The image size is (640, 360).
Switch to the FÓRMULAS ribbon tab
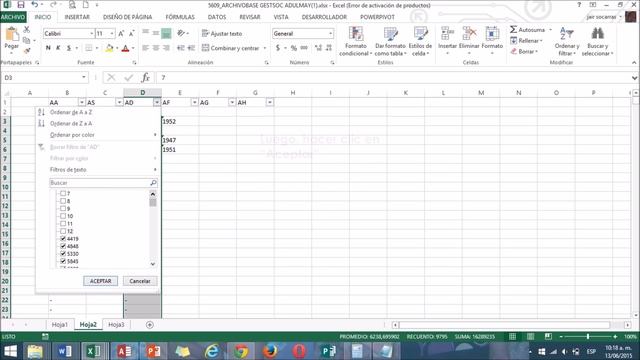(x=180, y=17)
